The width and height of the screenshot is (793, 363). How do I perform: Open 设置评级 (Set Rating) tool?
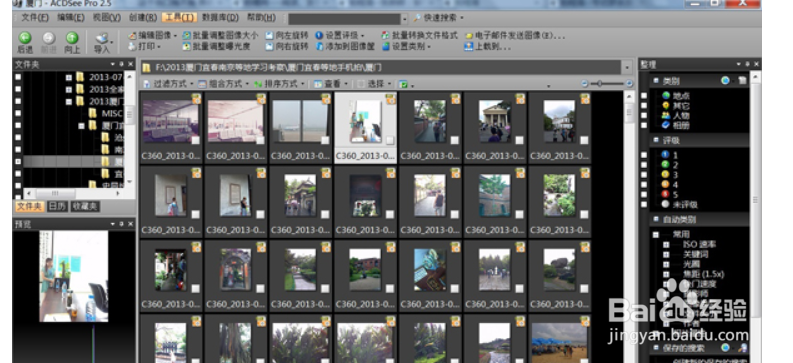pyautogui.click(x=339, y=36)
